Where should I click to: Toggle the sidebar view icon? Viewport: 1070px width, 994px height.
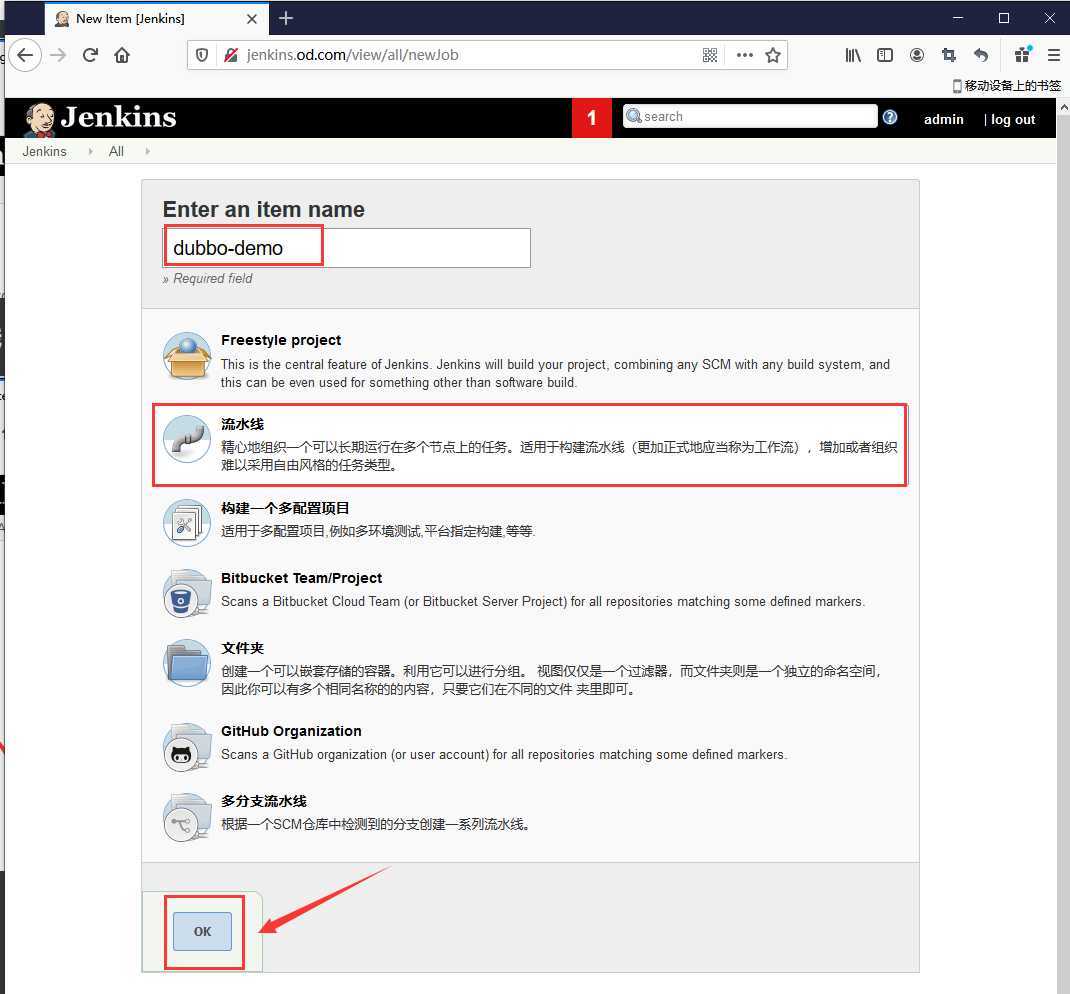[885, 55]
